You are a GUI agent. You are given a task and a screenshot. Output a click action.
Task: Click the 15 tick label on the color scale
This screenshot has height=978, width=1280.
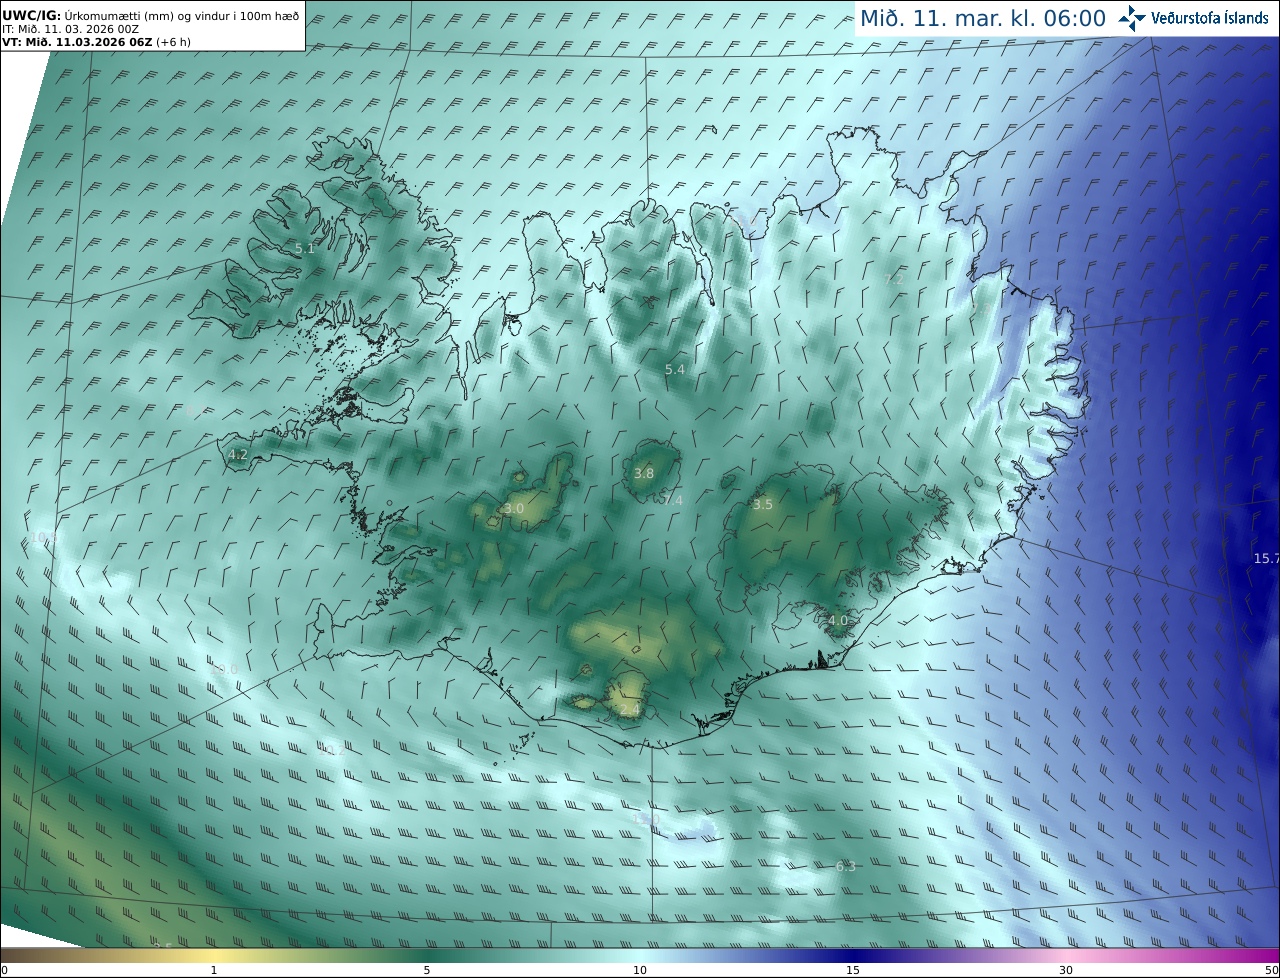tap(853, 970)
